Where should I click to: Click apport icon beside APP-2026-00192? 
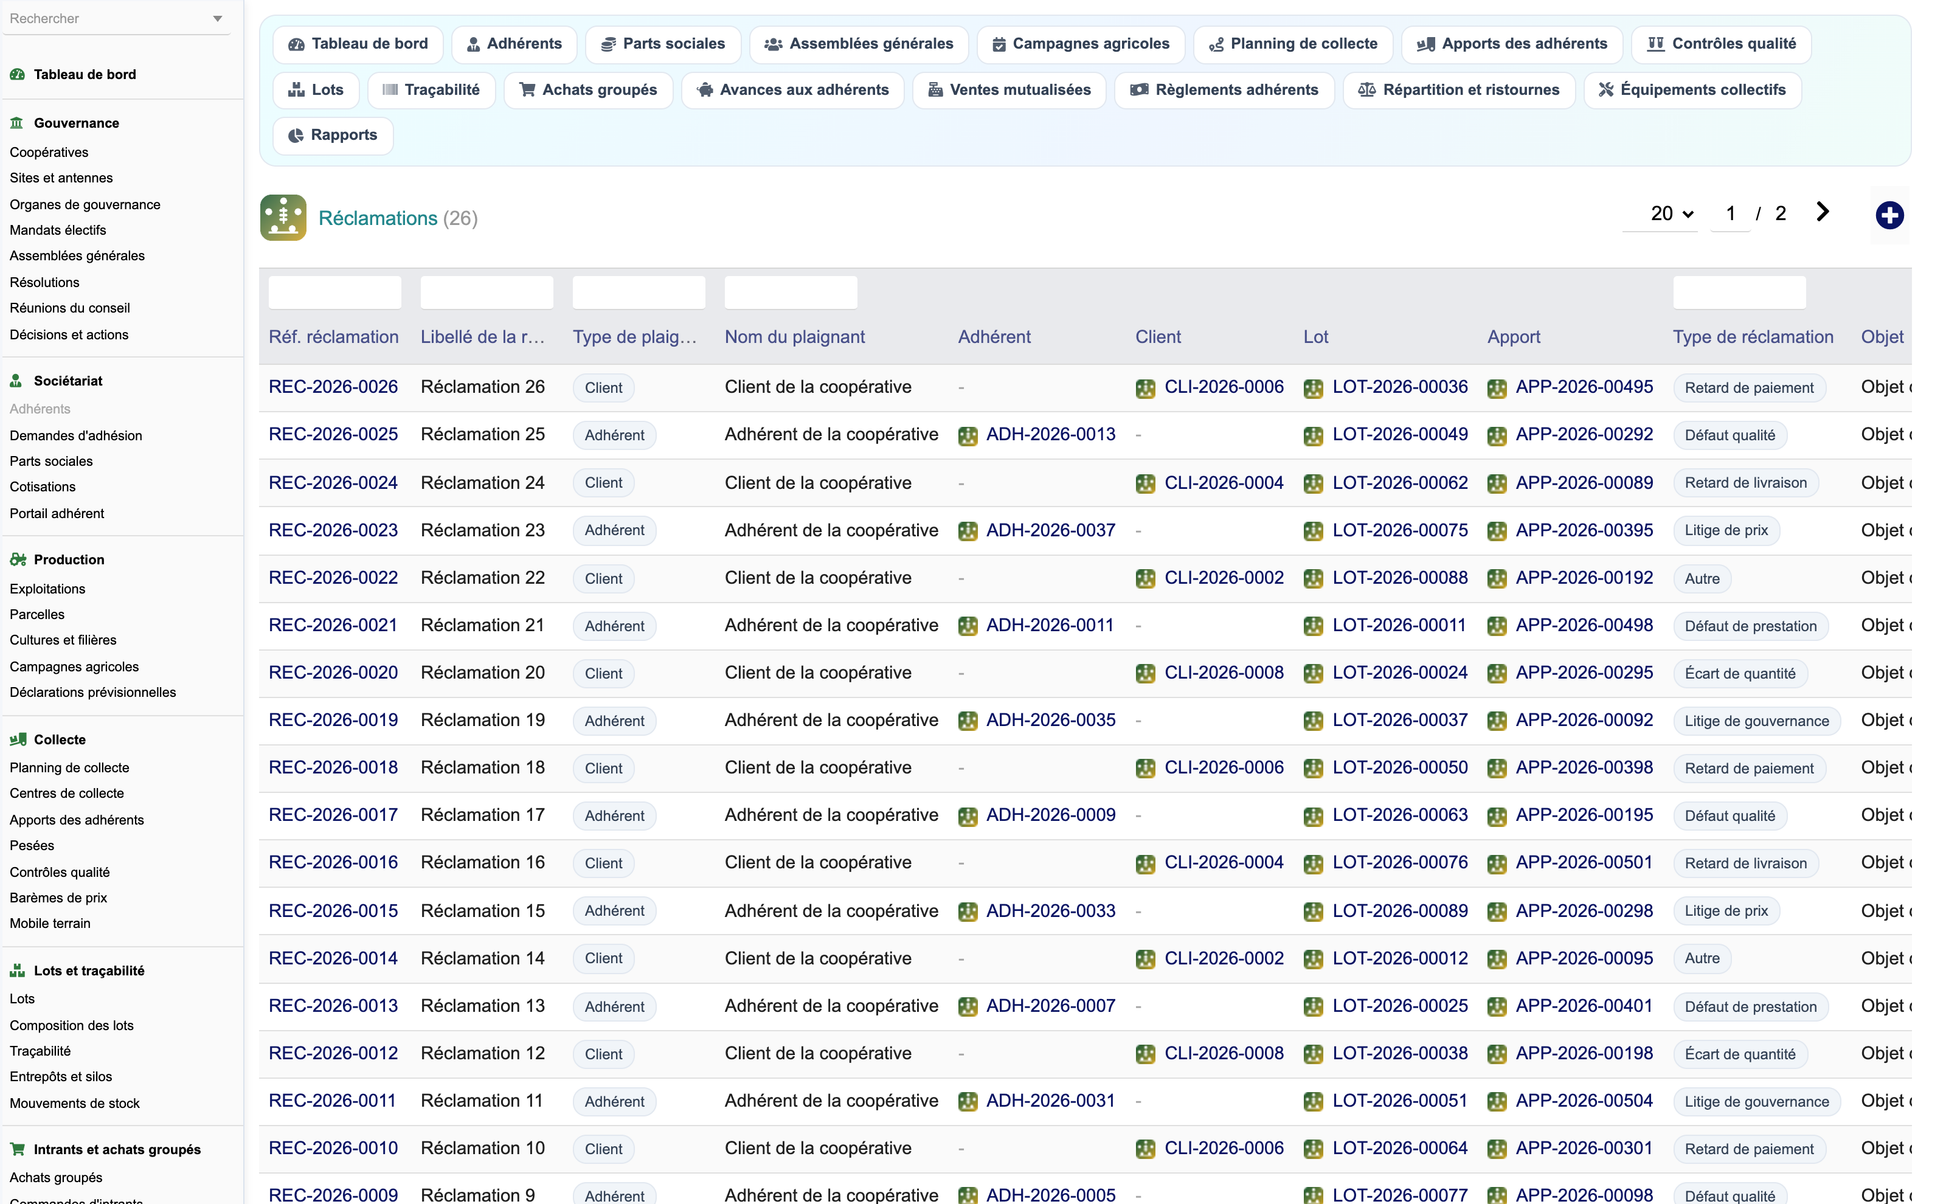1497,579
